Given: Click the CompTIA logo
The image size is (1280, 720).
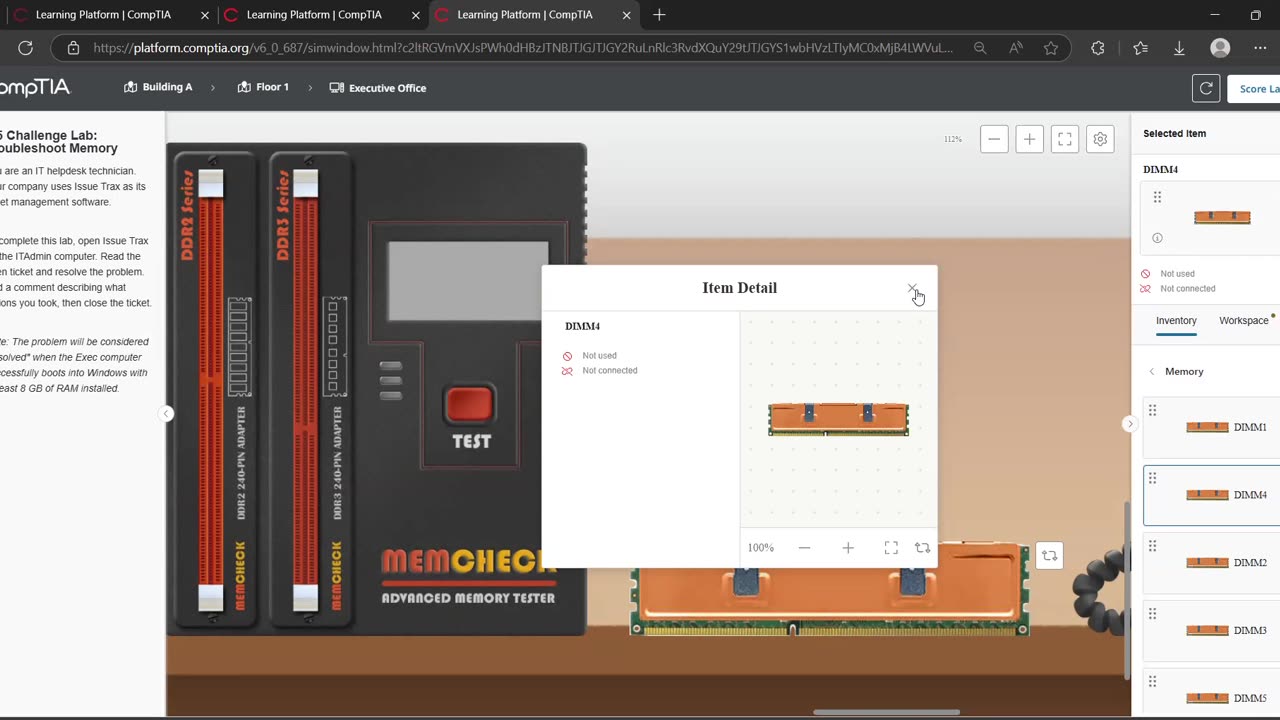Looking at the screenshot, I should coord(35,88).
